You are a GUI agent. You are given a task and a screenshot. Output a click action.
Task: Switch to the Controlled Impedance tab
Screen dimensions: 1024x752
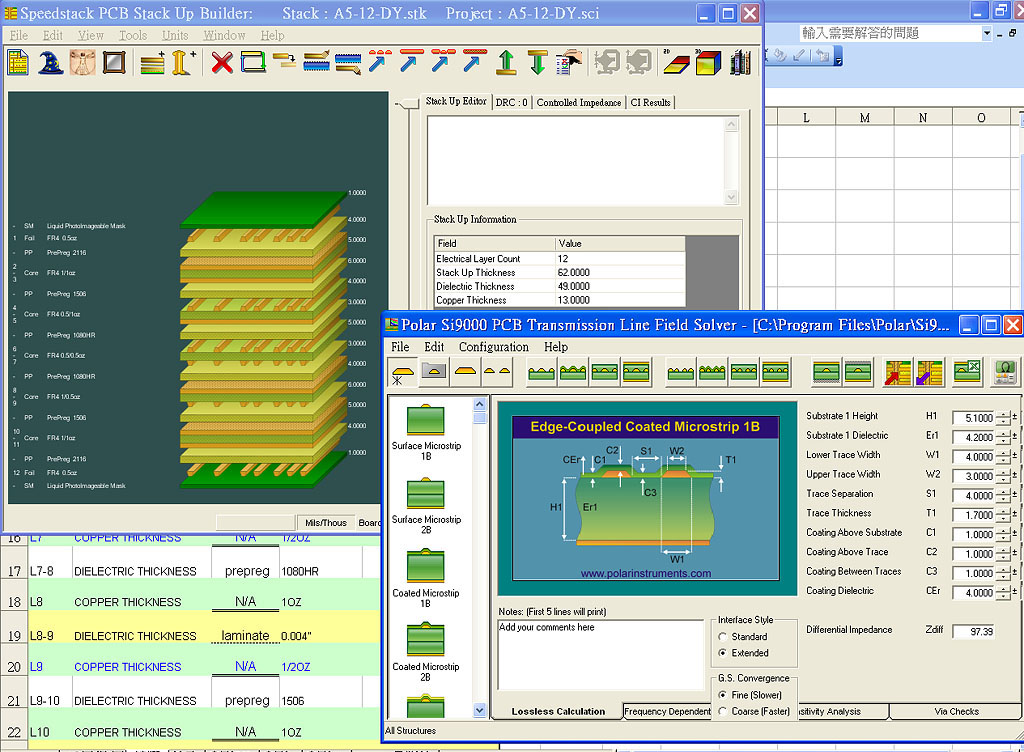(x=578, y=102)
